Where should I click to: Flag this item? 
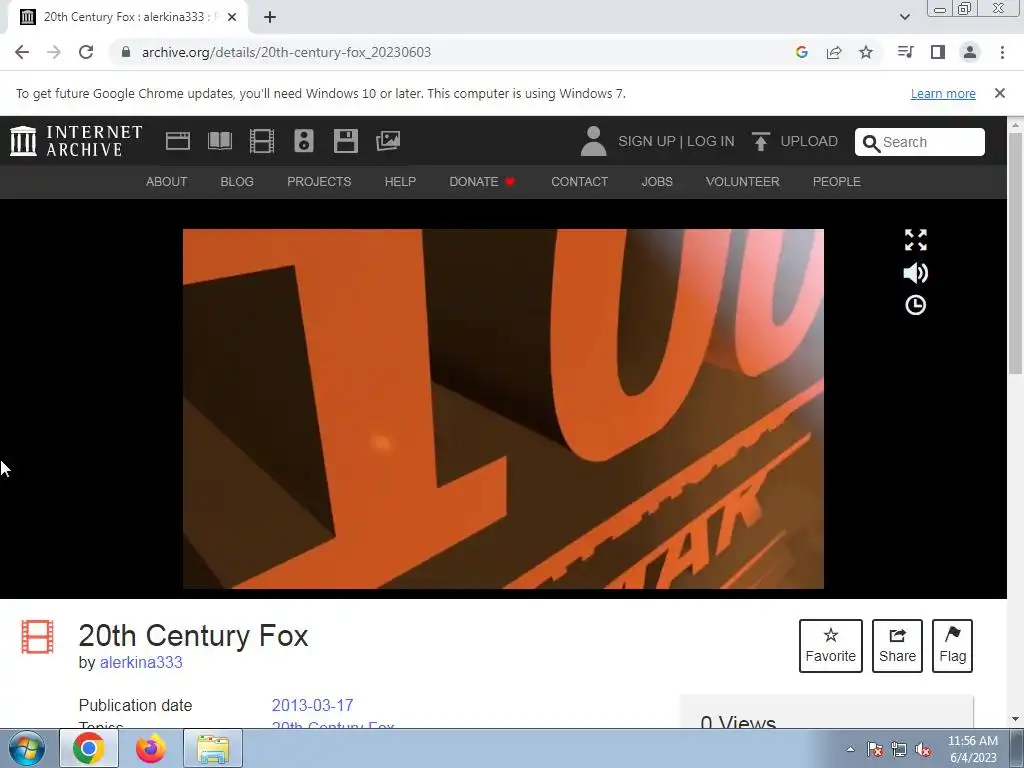[952, 646]
